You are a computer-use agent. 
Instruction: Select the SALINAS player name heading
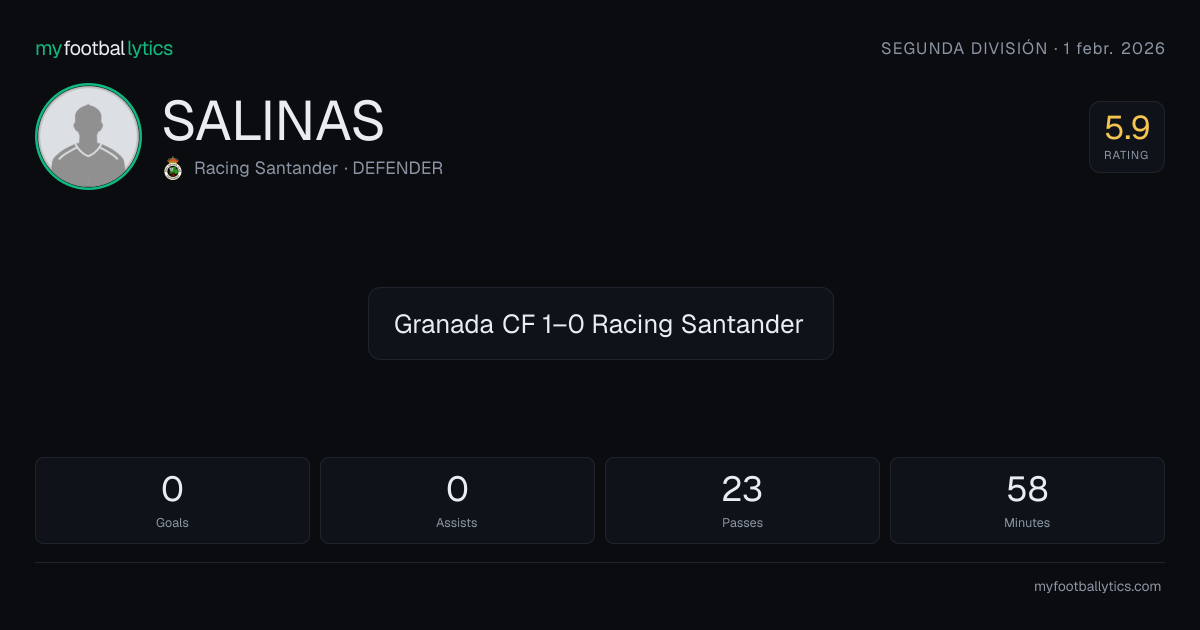pyautogui.click(x=273, y=121)
